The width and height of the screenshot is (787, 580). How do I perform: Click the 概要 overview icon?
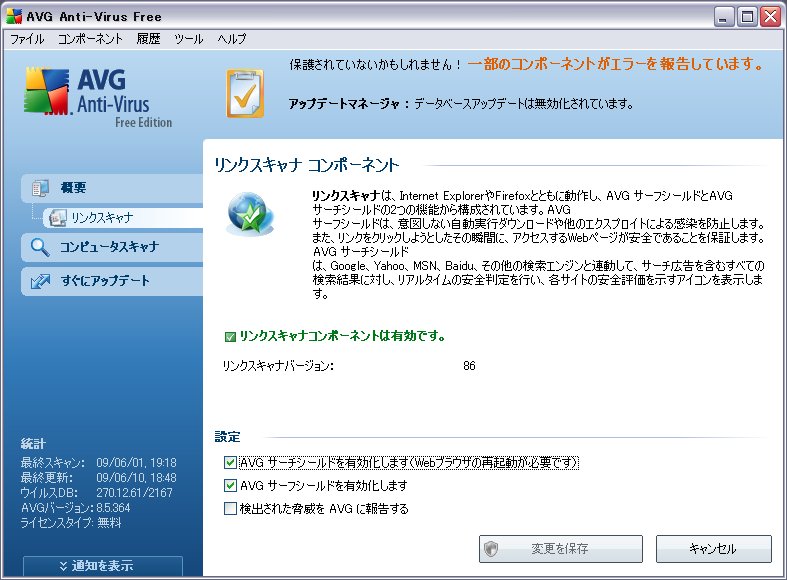(x=40, y=188)
